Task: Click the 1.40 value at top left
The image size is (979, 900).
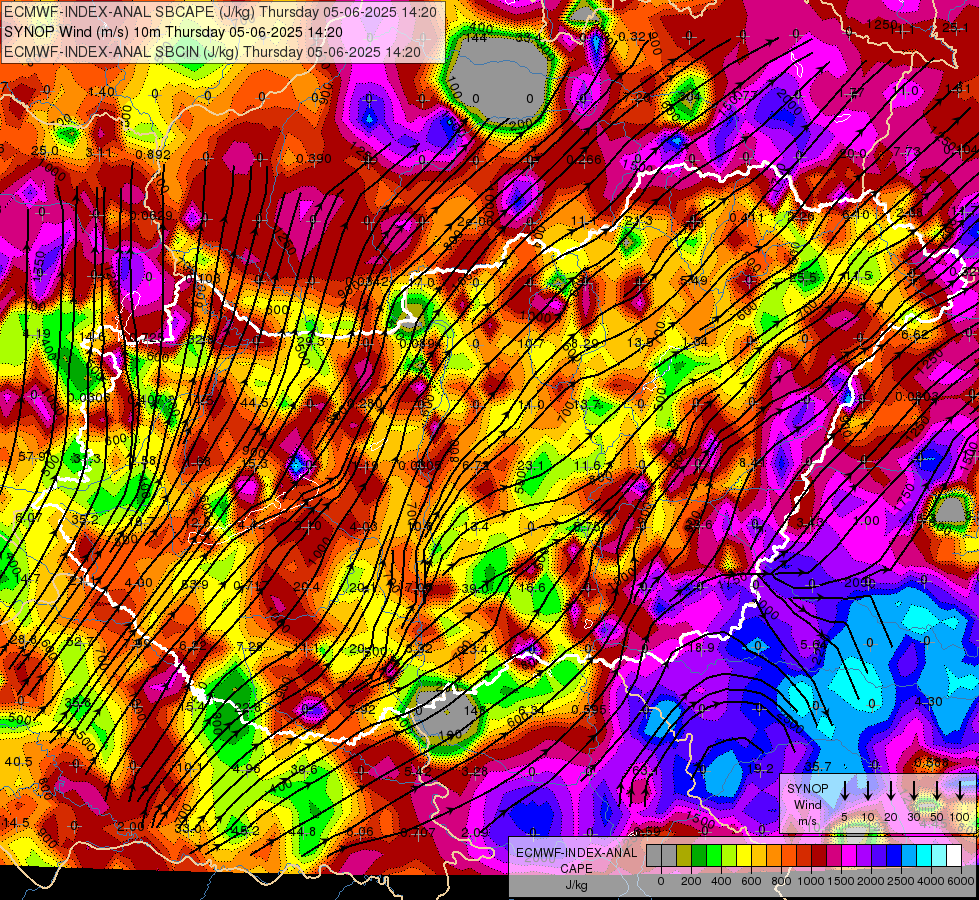Action: coord(102,92)
